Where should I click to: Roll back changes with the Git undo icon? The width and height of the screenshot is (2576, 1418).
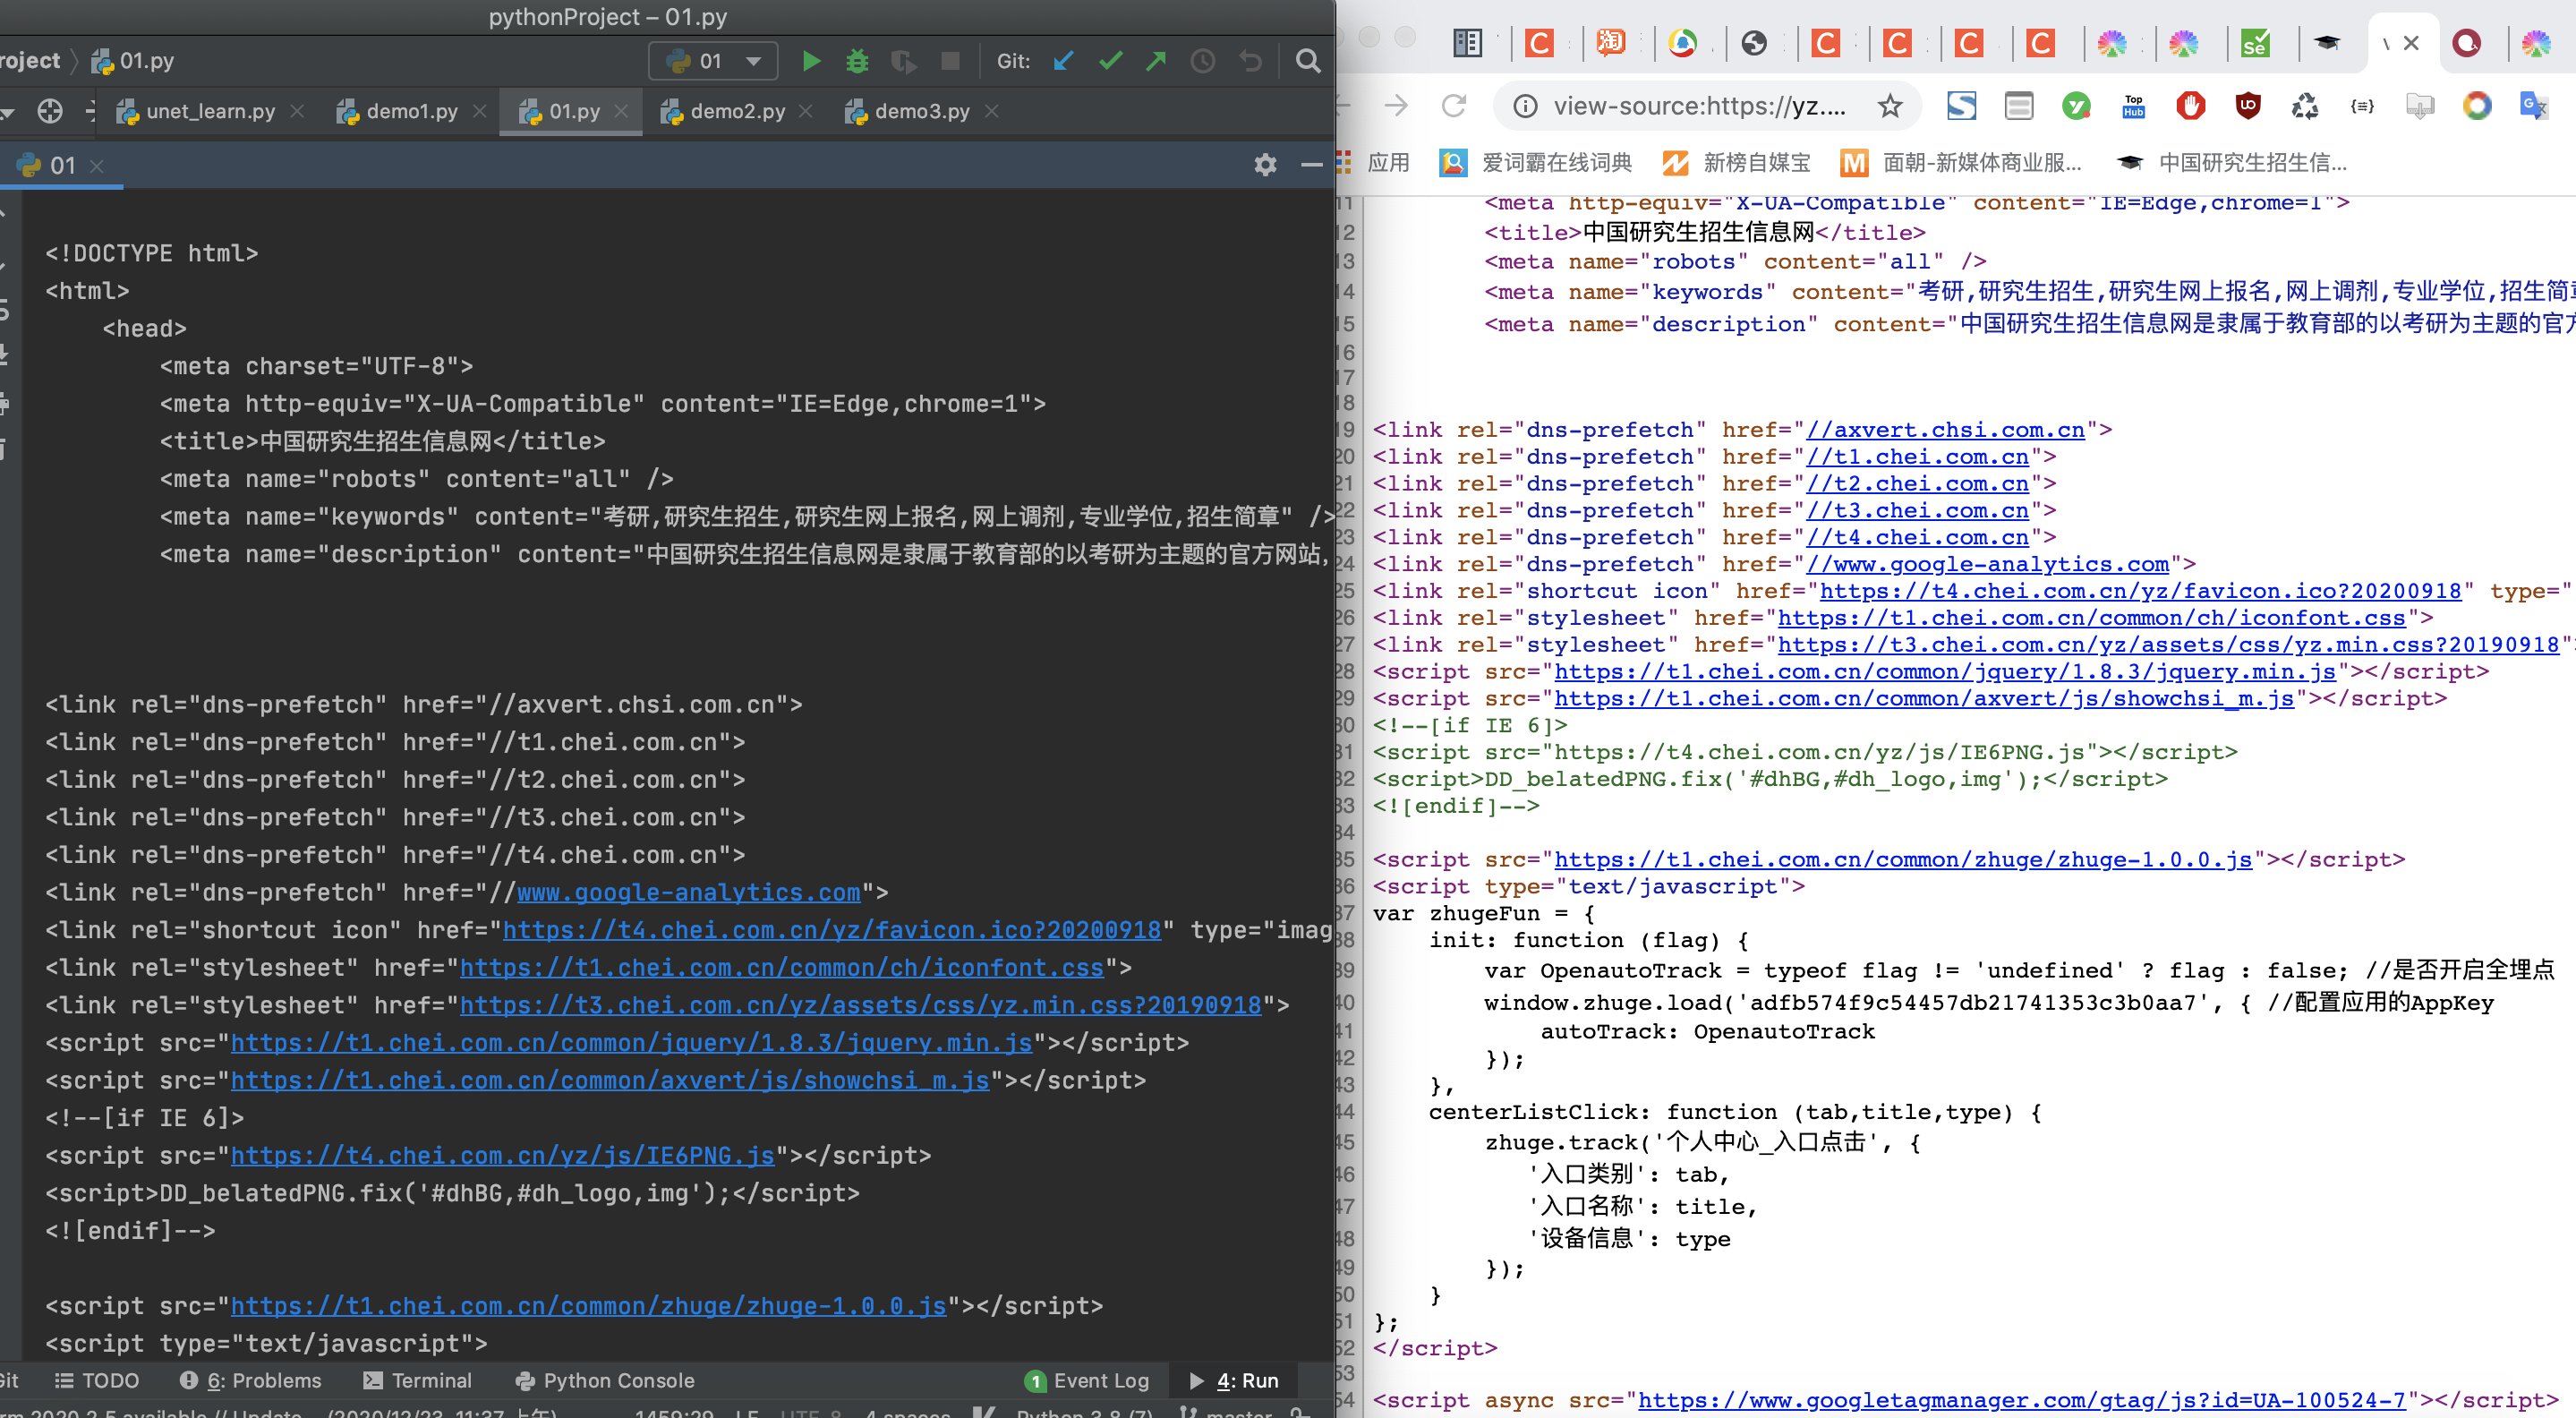tap(1250, 61)
